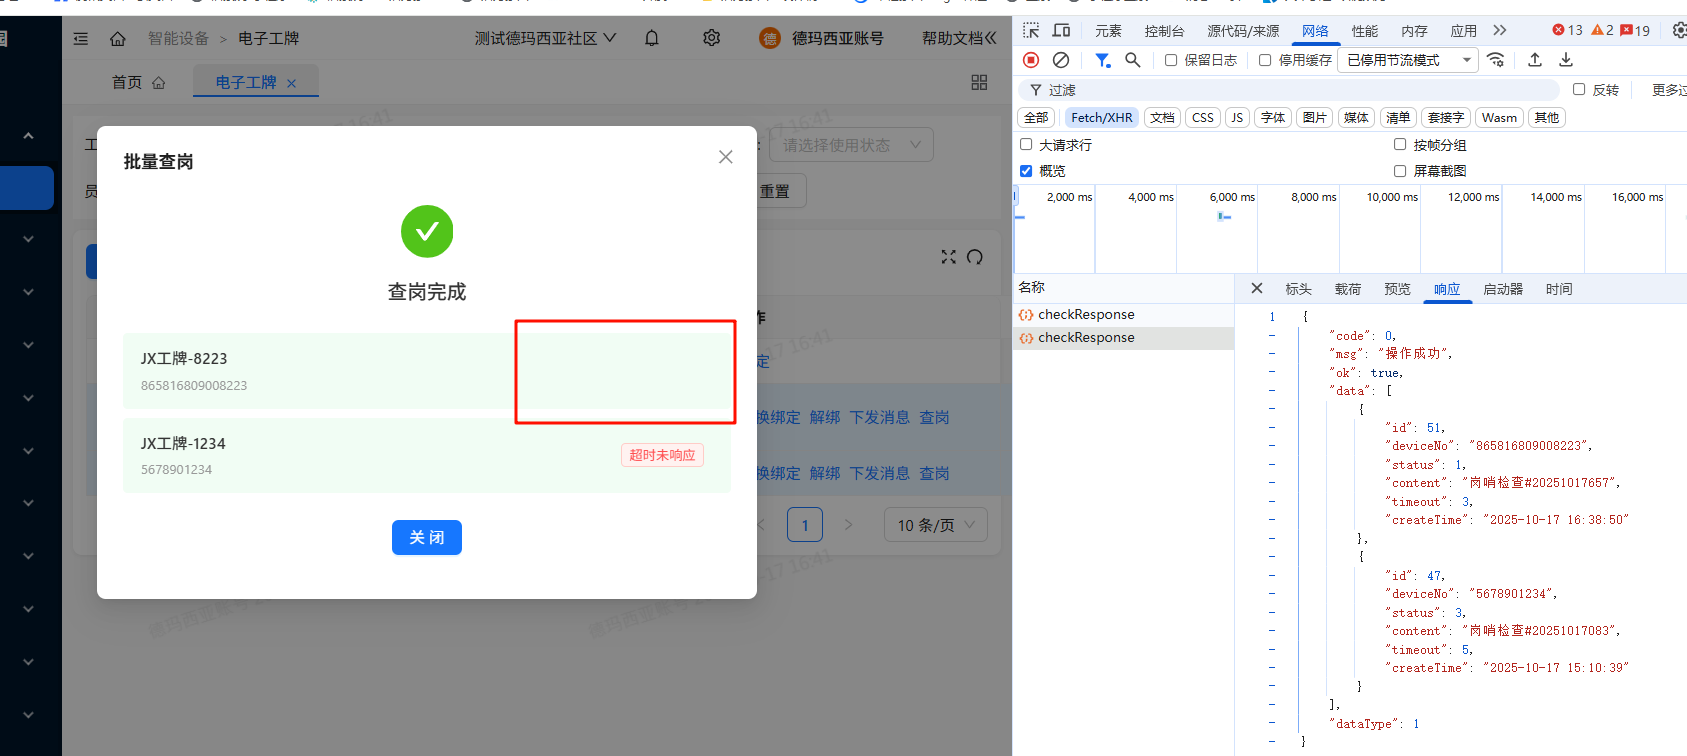This screenshot has height=756, width=1687.
Task: Open the 已停用节流模式 throttling dropdown
Action: tap(1409, 60)
